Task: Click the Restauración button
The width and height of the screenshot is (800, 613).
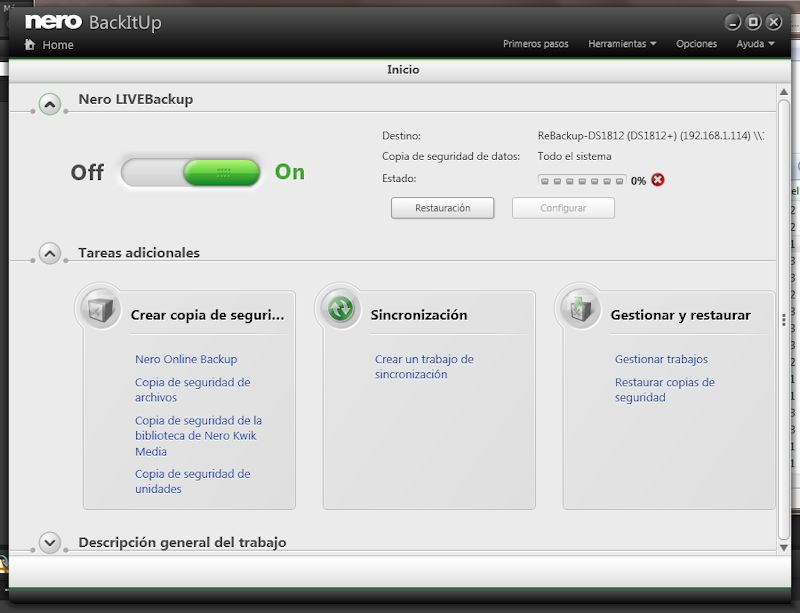Action: tap(442, 208)
